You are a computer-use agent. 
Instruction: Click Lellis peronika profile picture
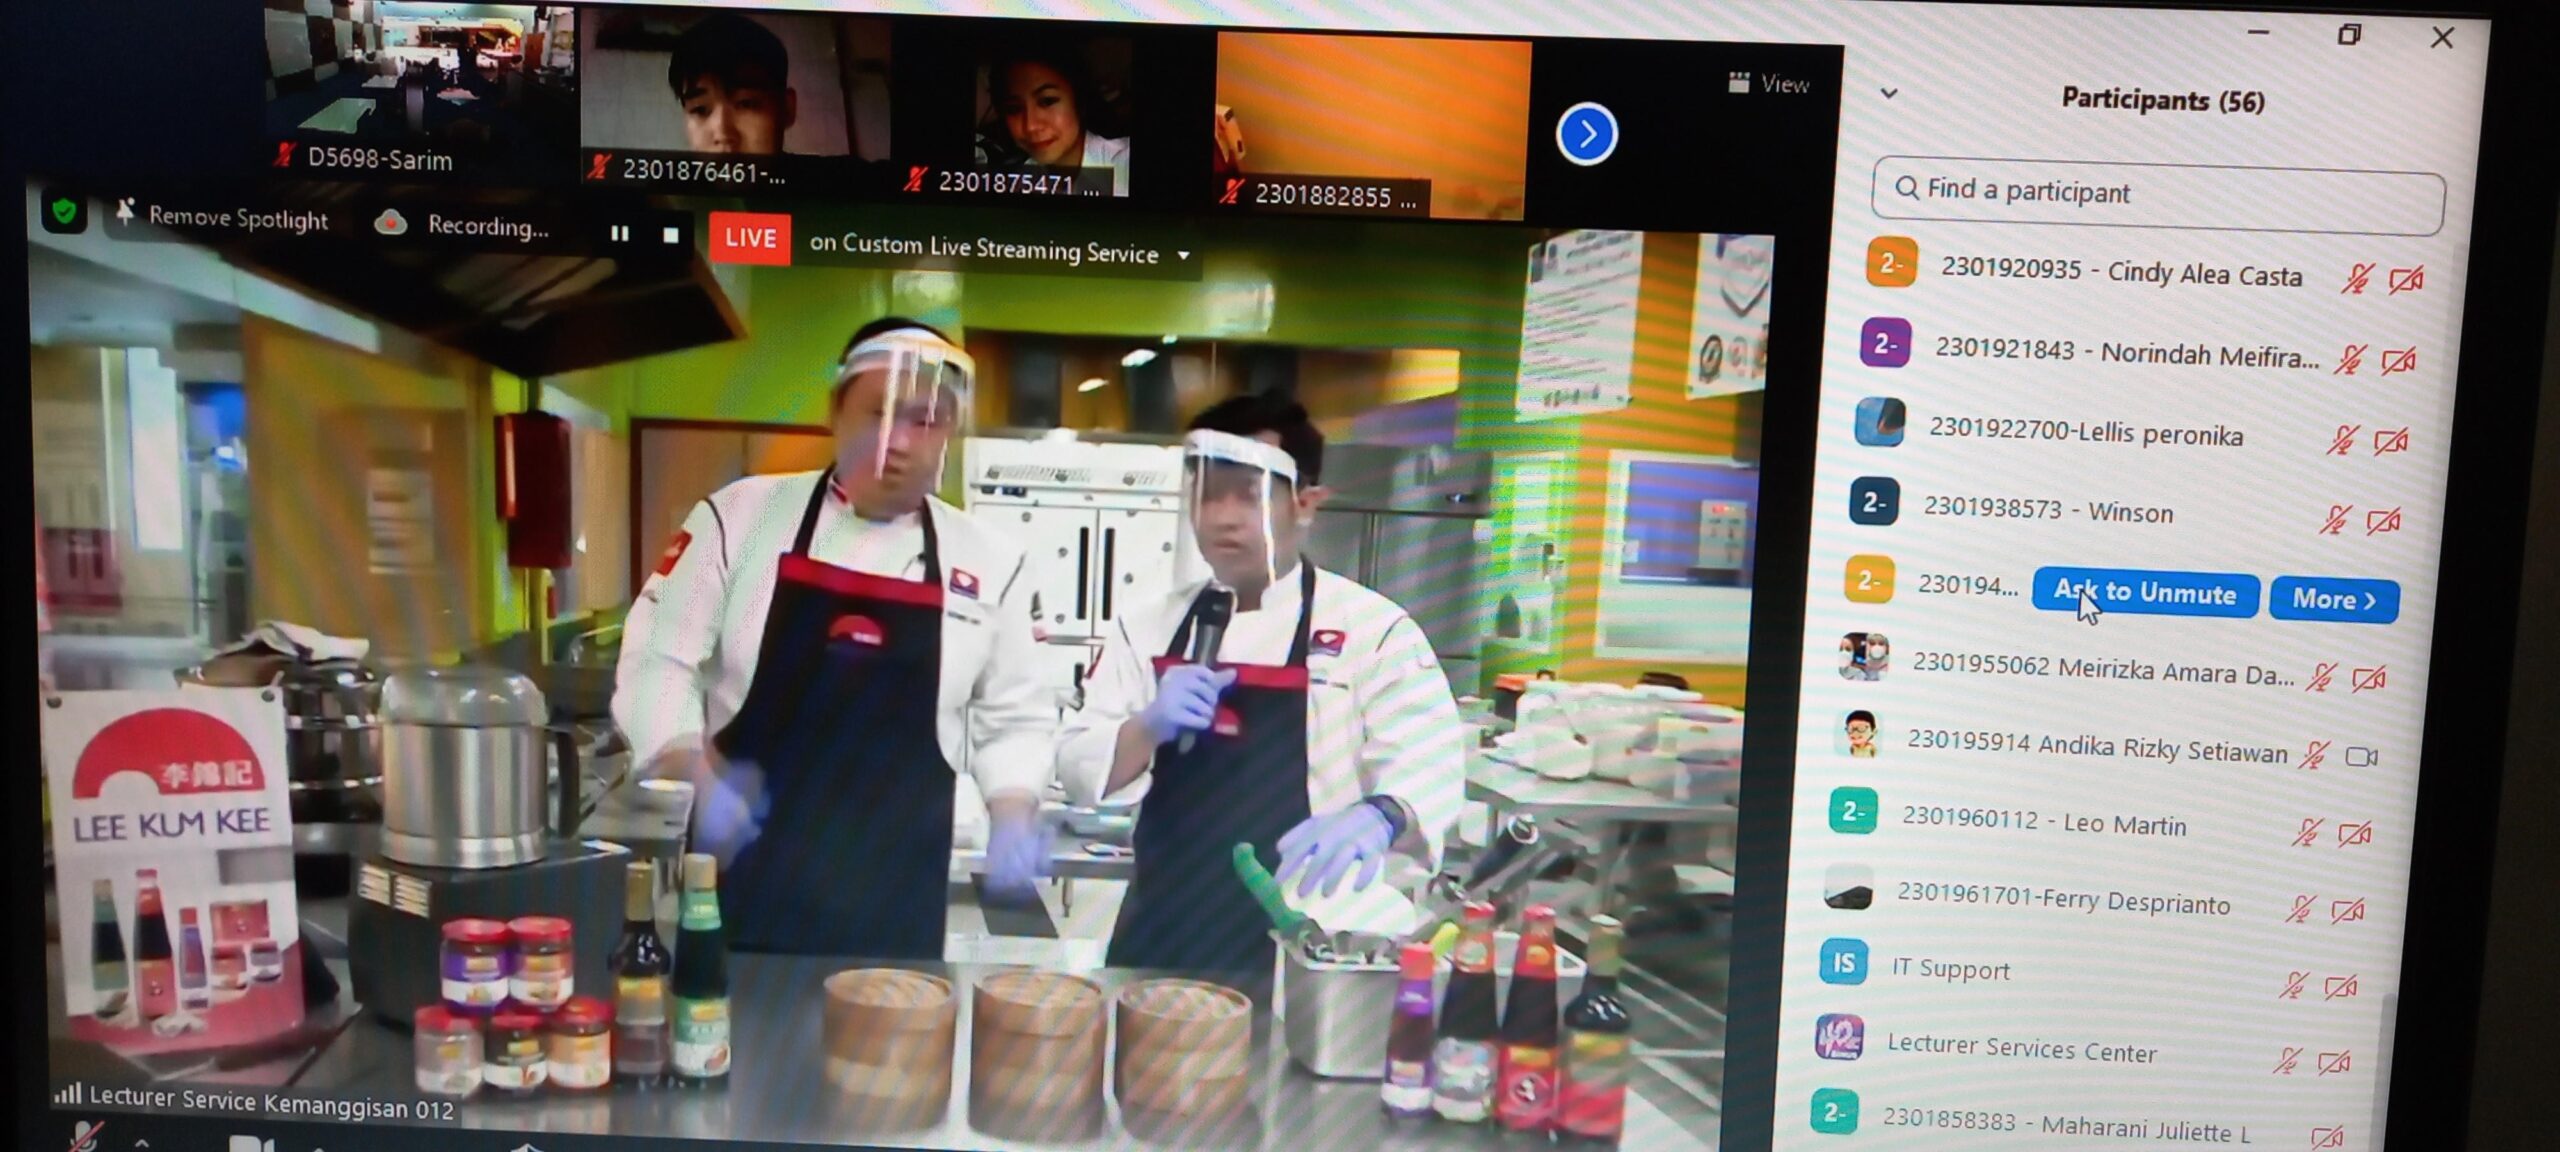click(1879, 422)
